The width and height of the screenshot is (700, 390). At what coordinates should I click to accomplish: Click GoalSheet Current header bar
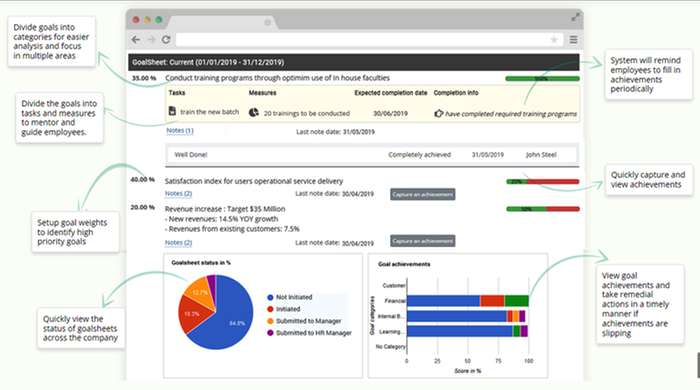[x=354, y=62]
